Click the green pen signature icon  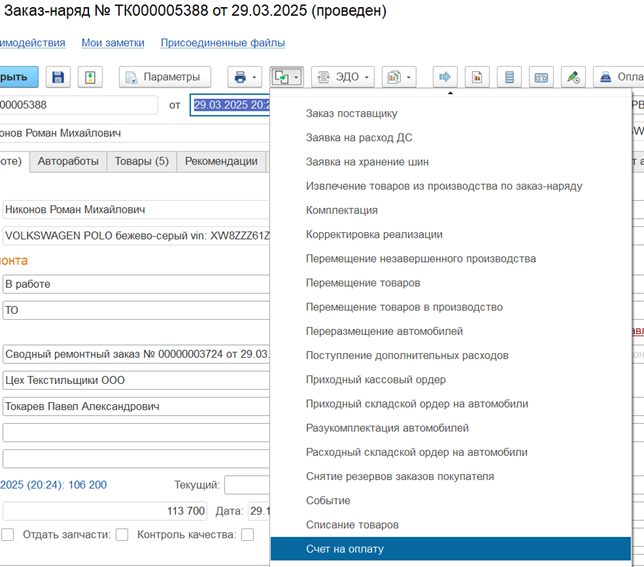pyautogui.click(x=573, y=77)
